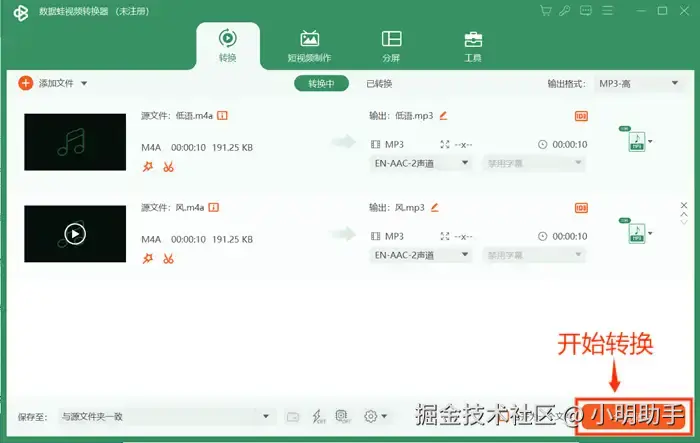Move 风.m4a up in the list

click(x=683, y=214)
